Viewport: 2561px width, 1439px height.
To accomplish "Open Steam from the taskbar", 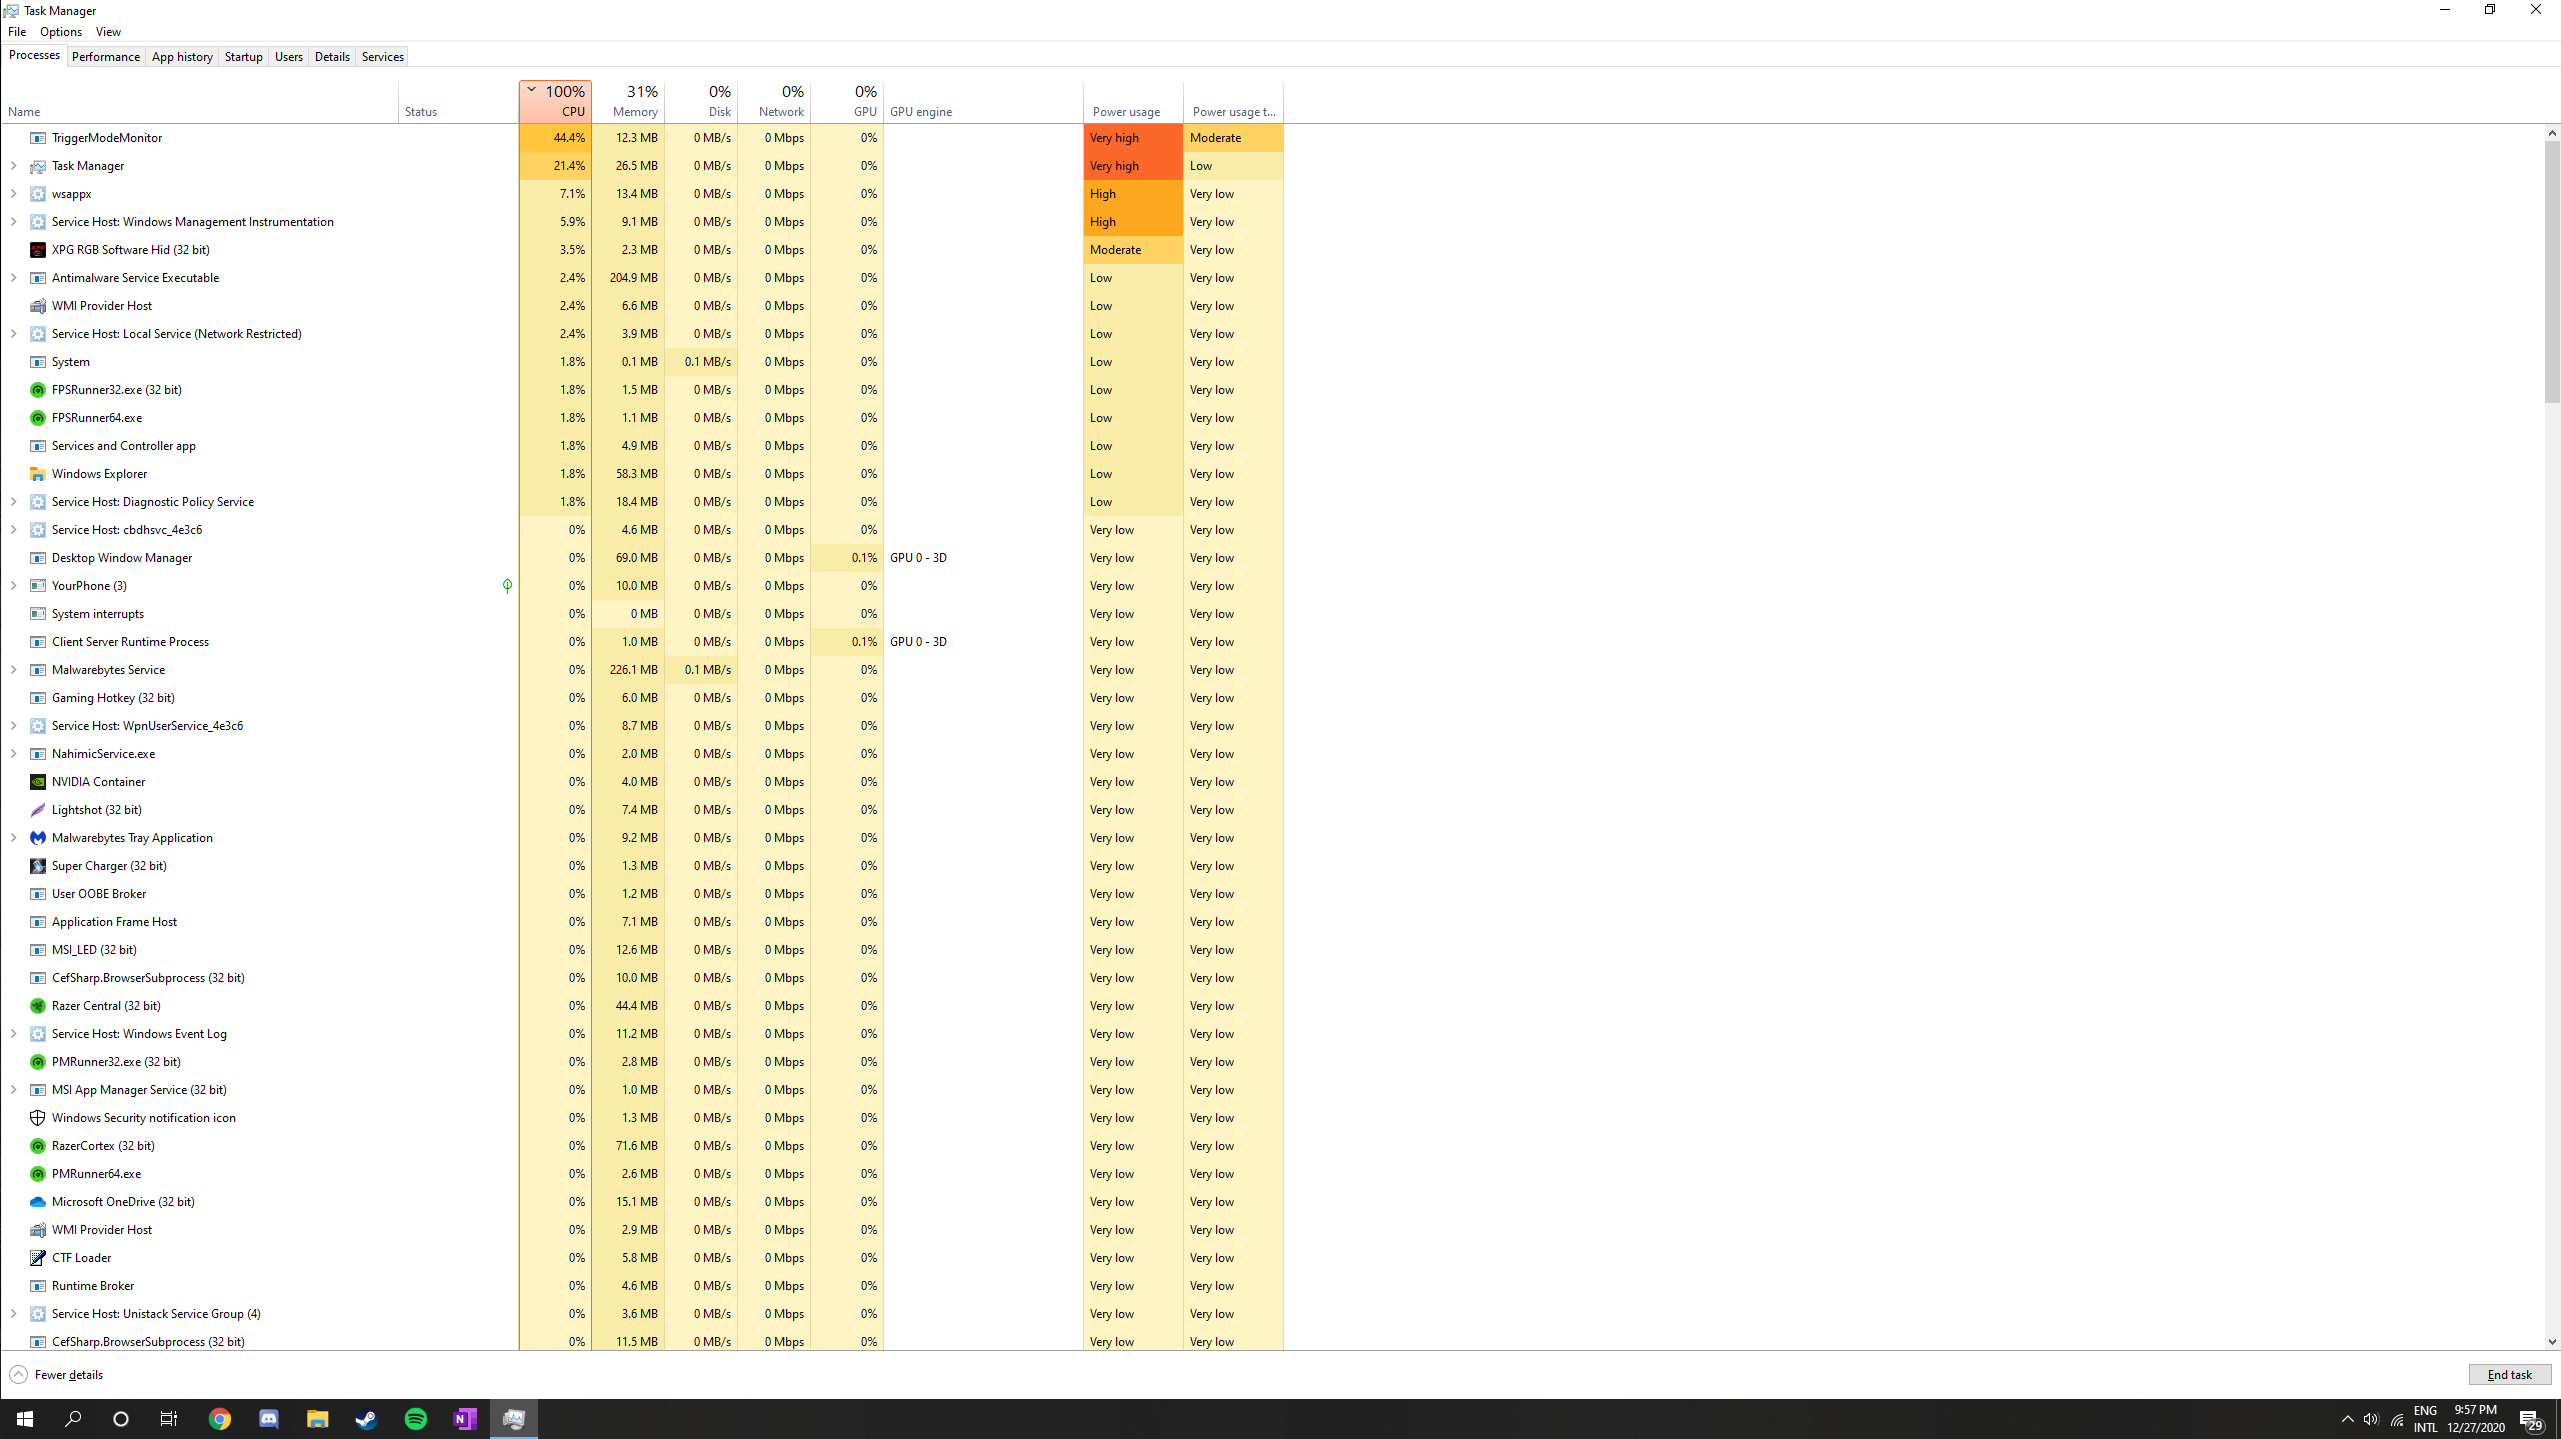I will click(x=366, y=1419).
